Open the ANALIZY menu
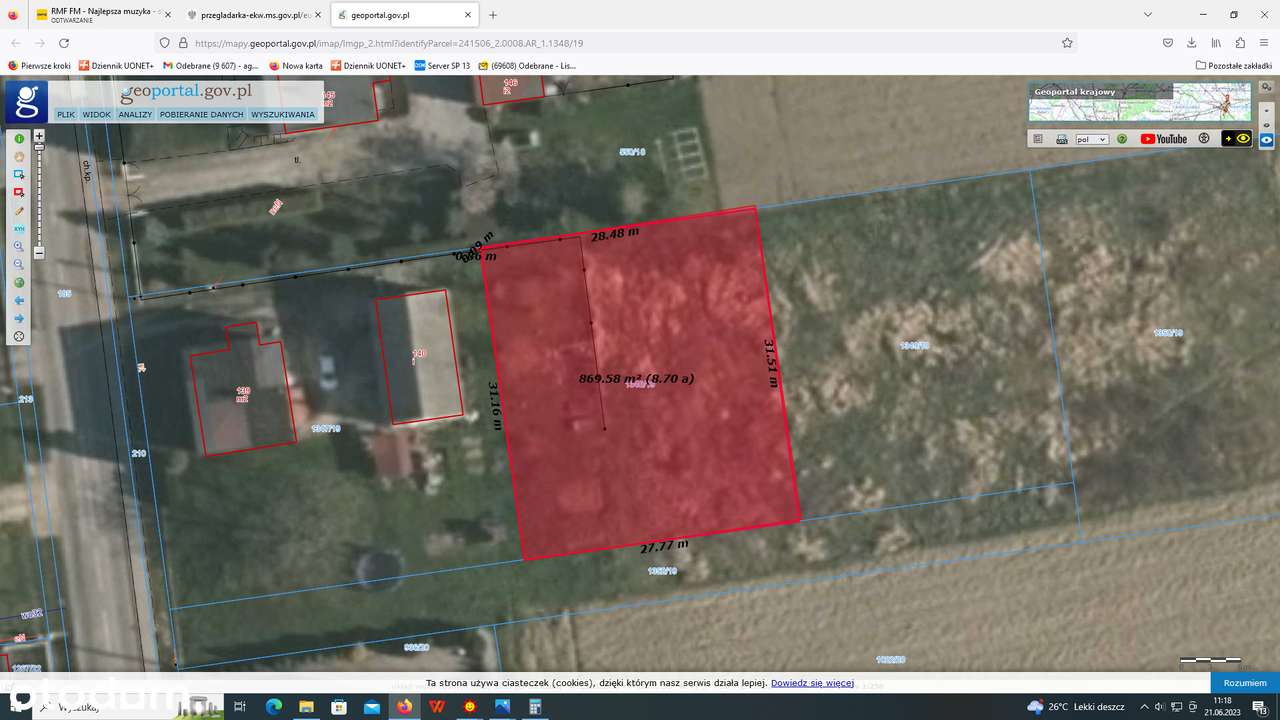1280x720 pixels. [x=135, y=115]
